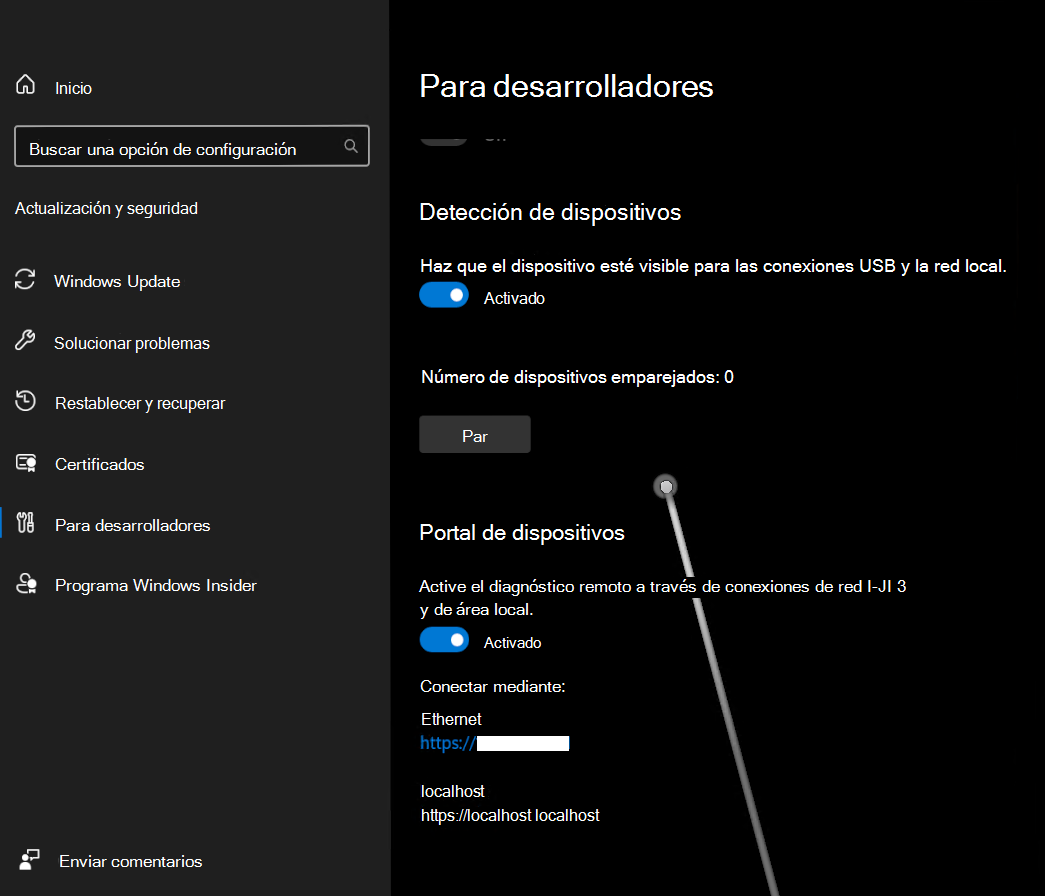Screen dimensions: 1045x896
Task: Select the Para desarrolladores tools icon
Action: pyautogui.click(x=24, y=524)
